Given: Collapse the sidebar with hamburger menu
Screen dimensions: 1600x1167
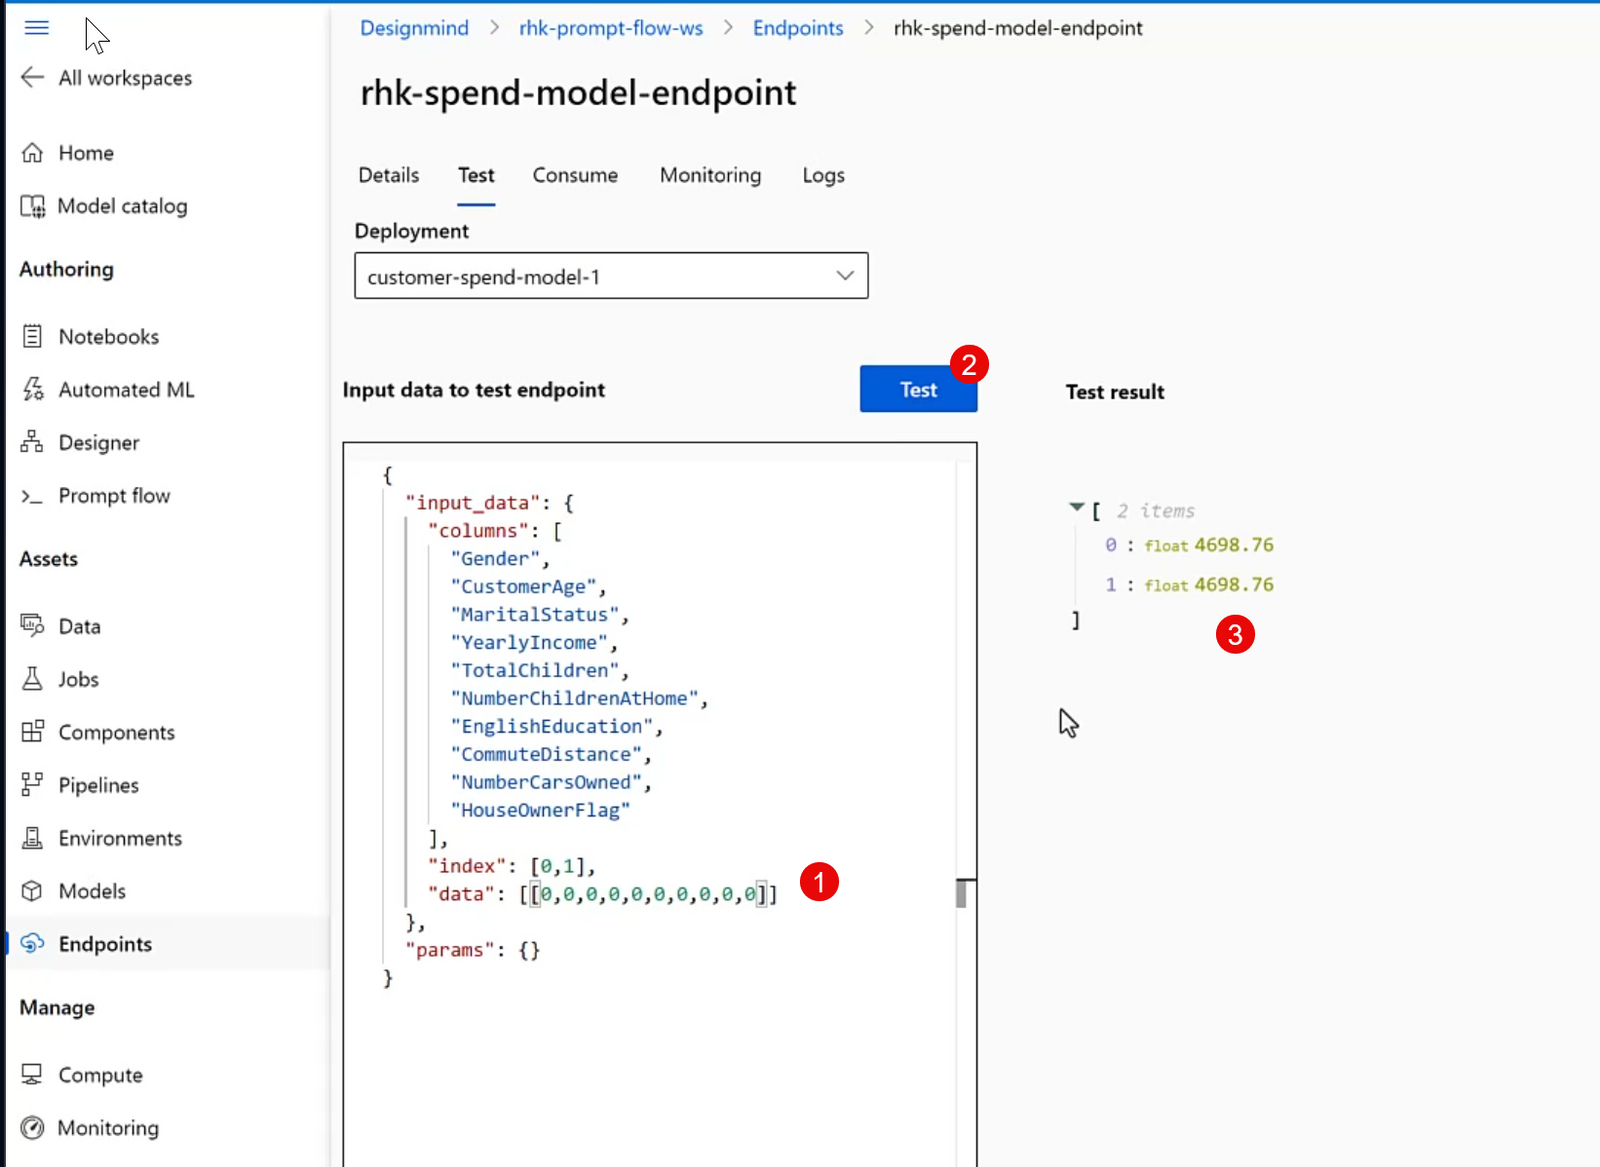Looking at the screenshot, I should point(36,27).
